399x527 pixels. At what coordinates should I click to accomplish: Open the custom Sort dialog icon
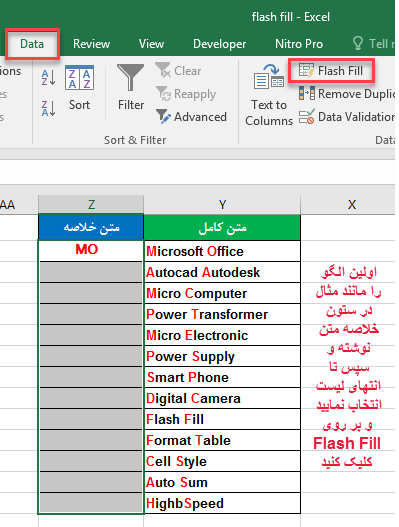point(79,78)
